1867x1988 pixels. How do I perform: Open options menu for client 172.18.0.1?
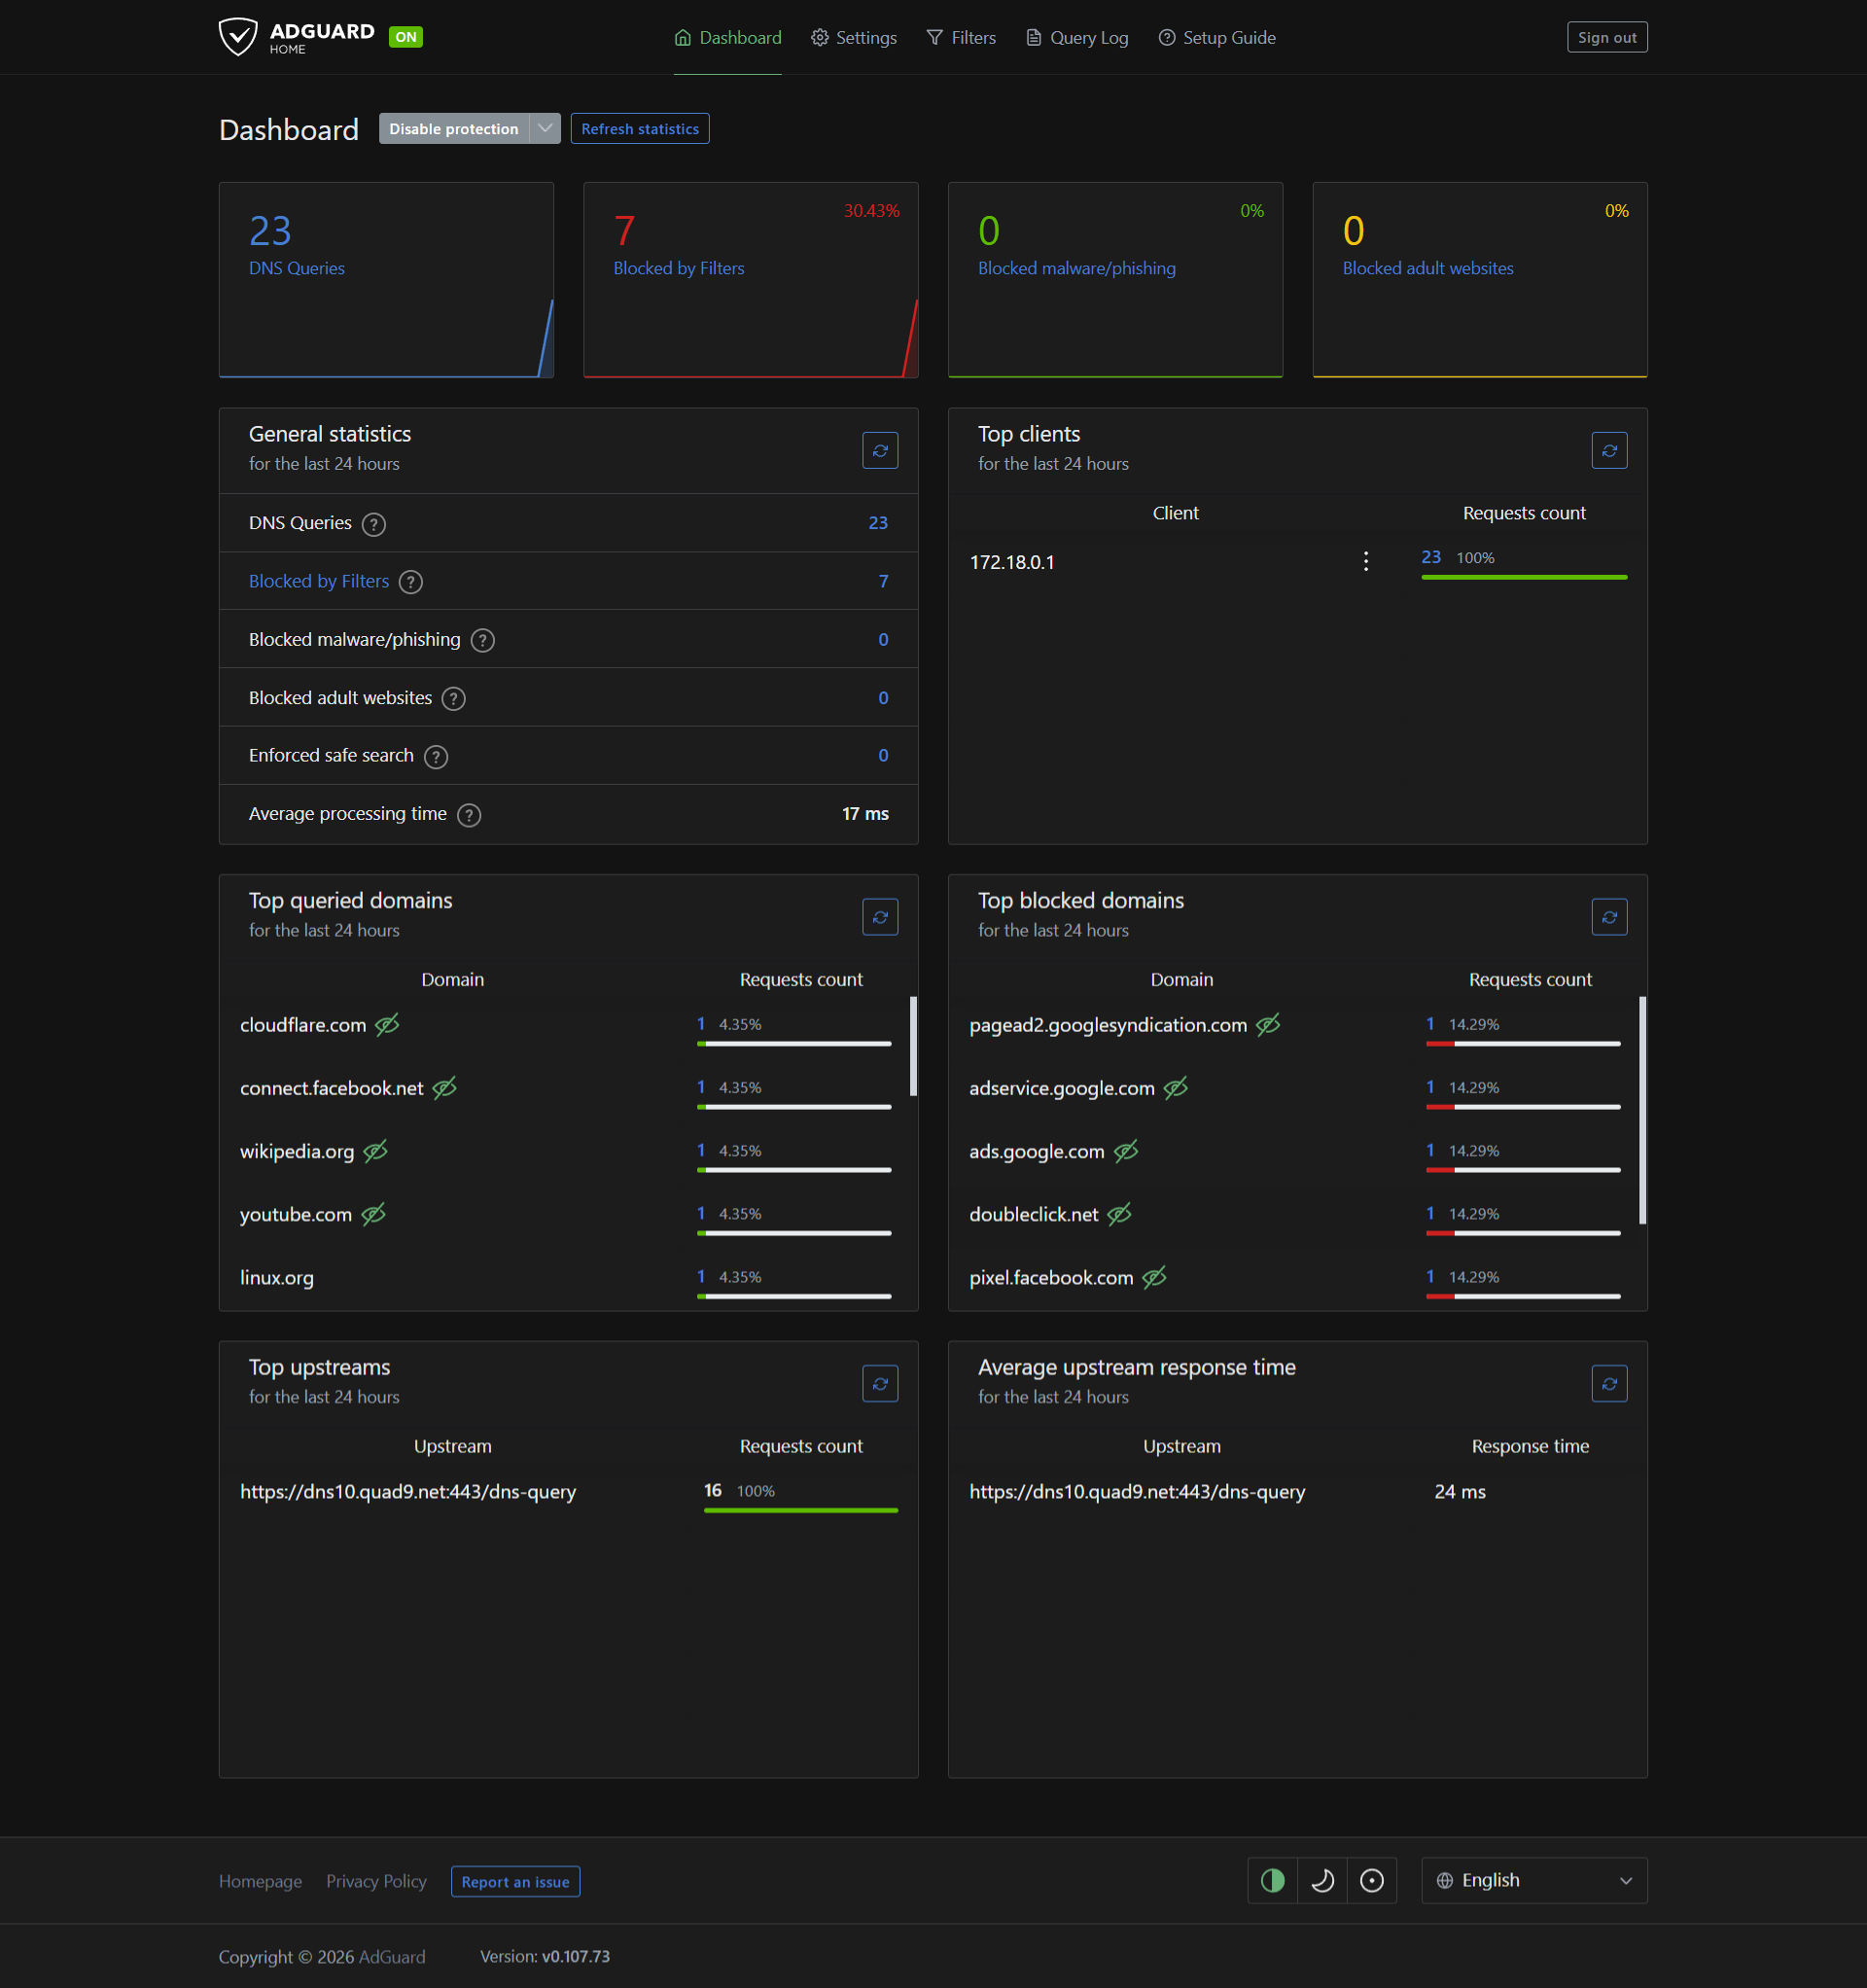pyautogui.click(x=1365, y=561)
